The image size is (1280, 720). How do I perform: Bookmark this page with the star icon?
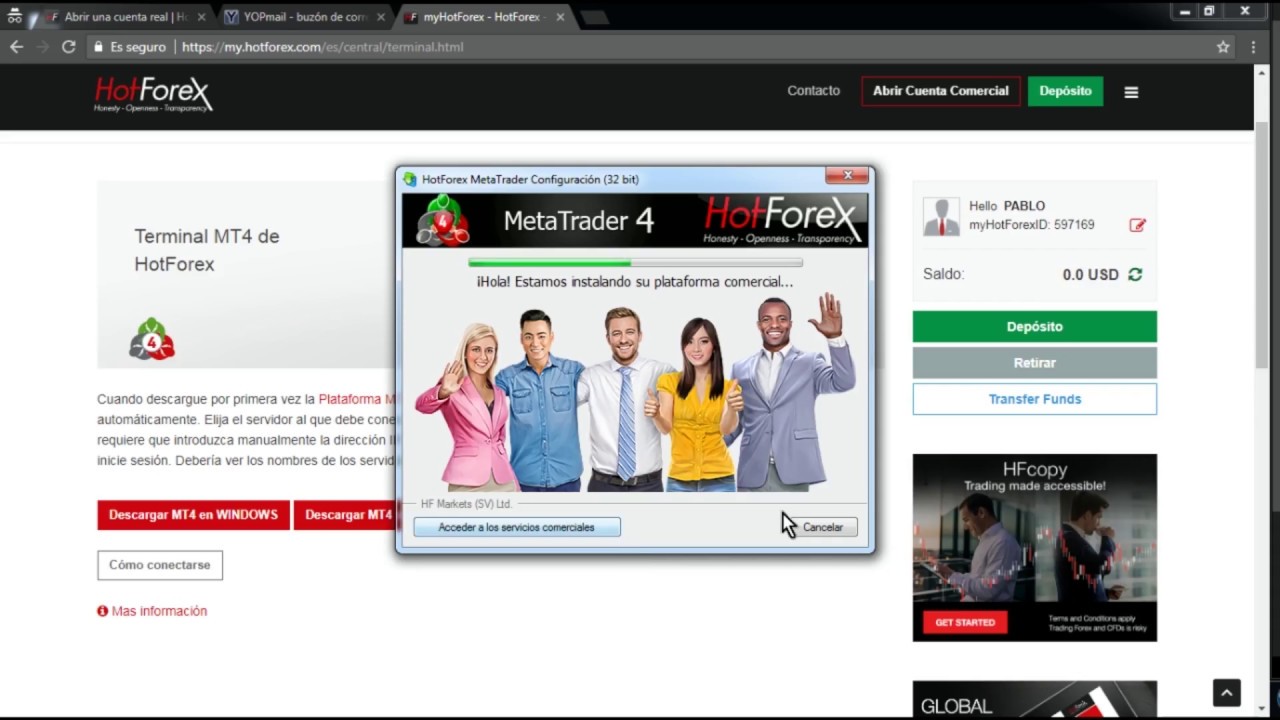[x=1223, y=47]
